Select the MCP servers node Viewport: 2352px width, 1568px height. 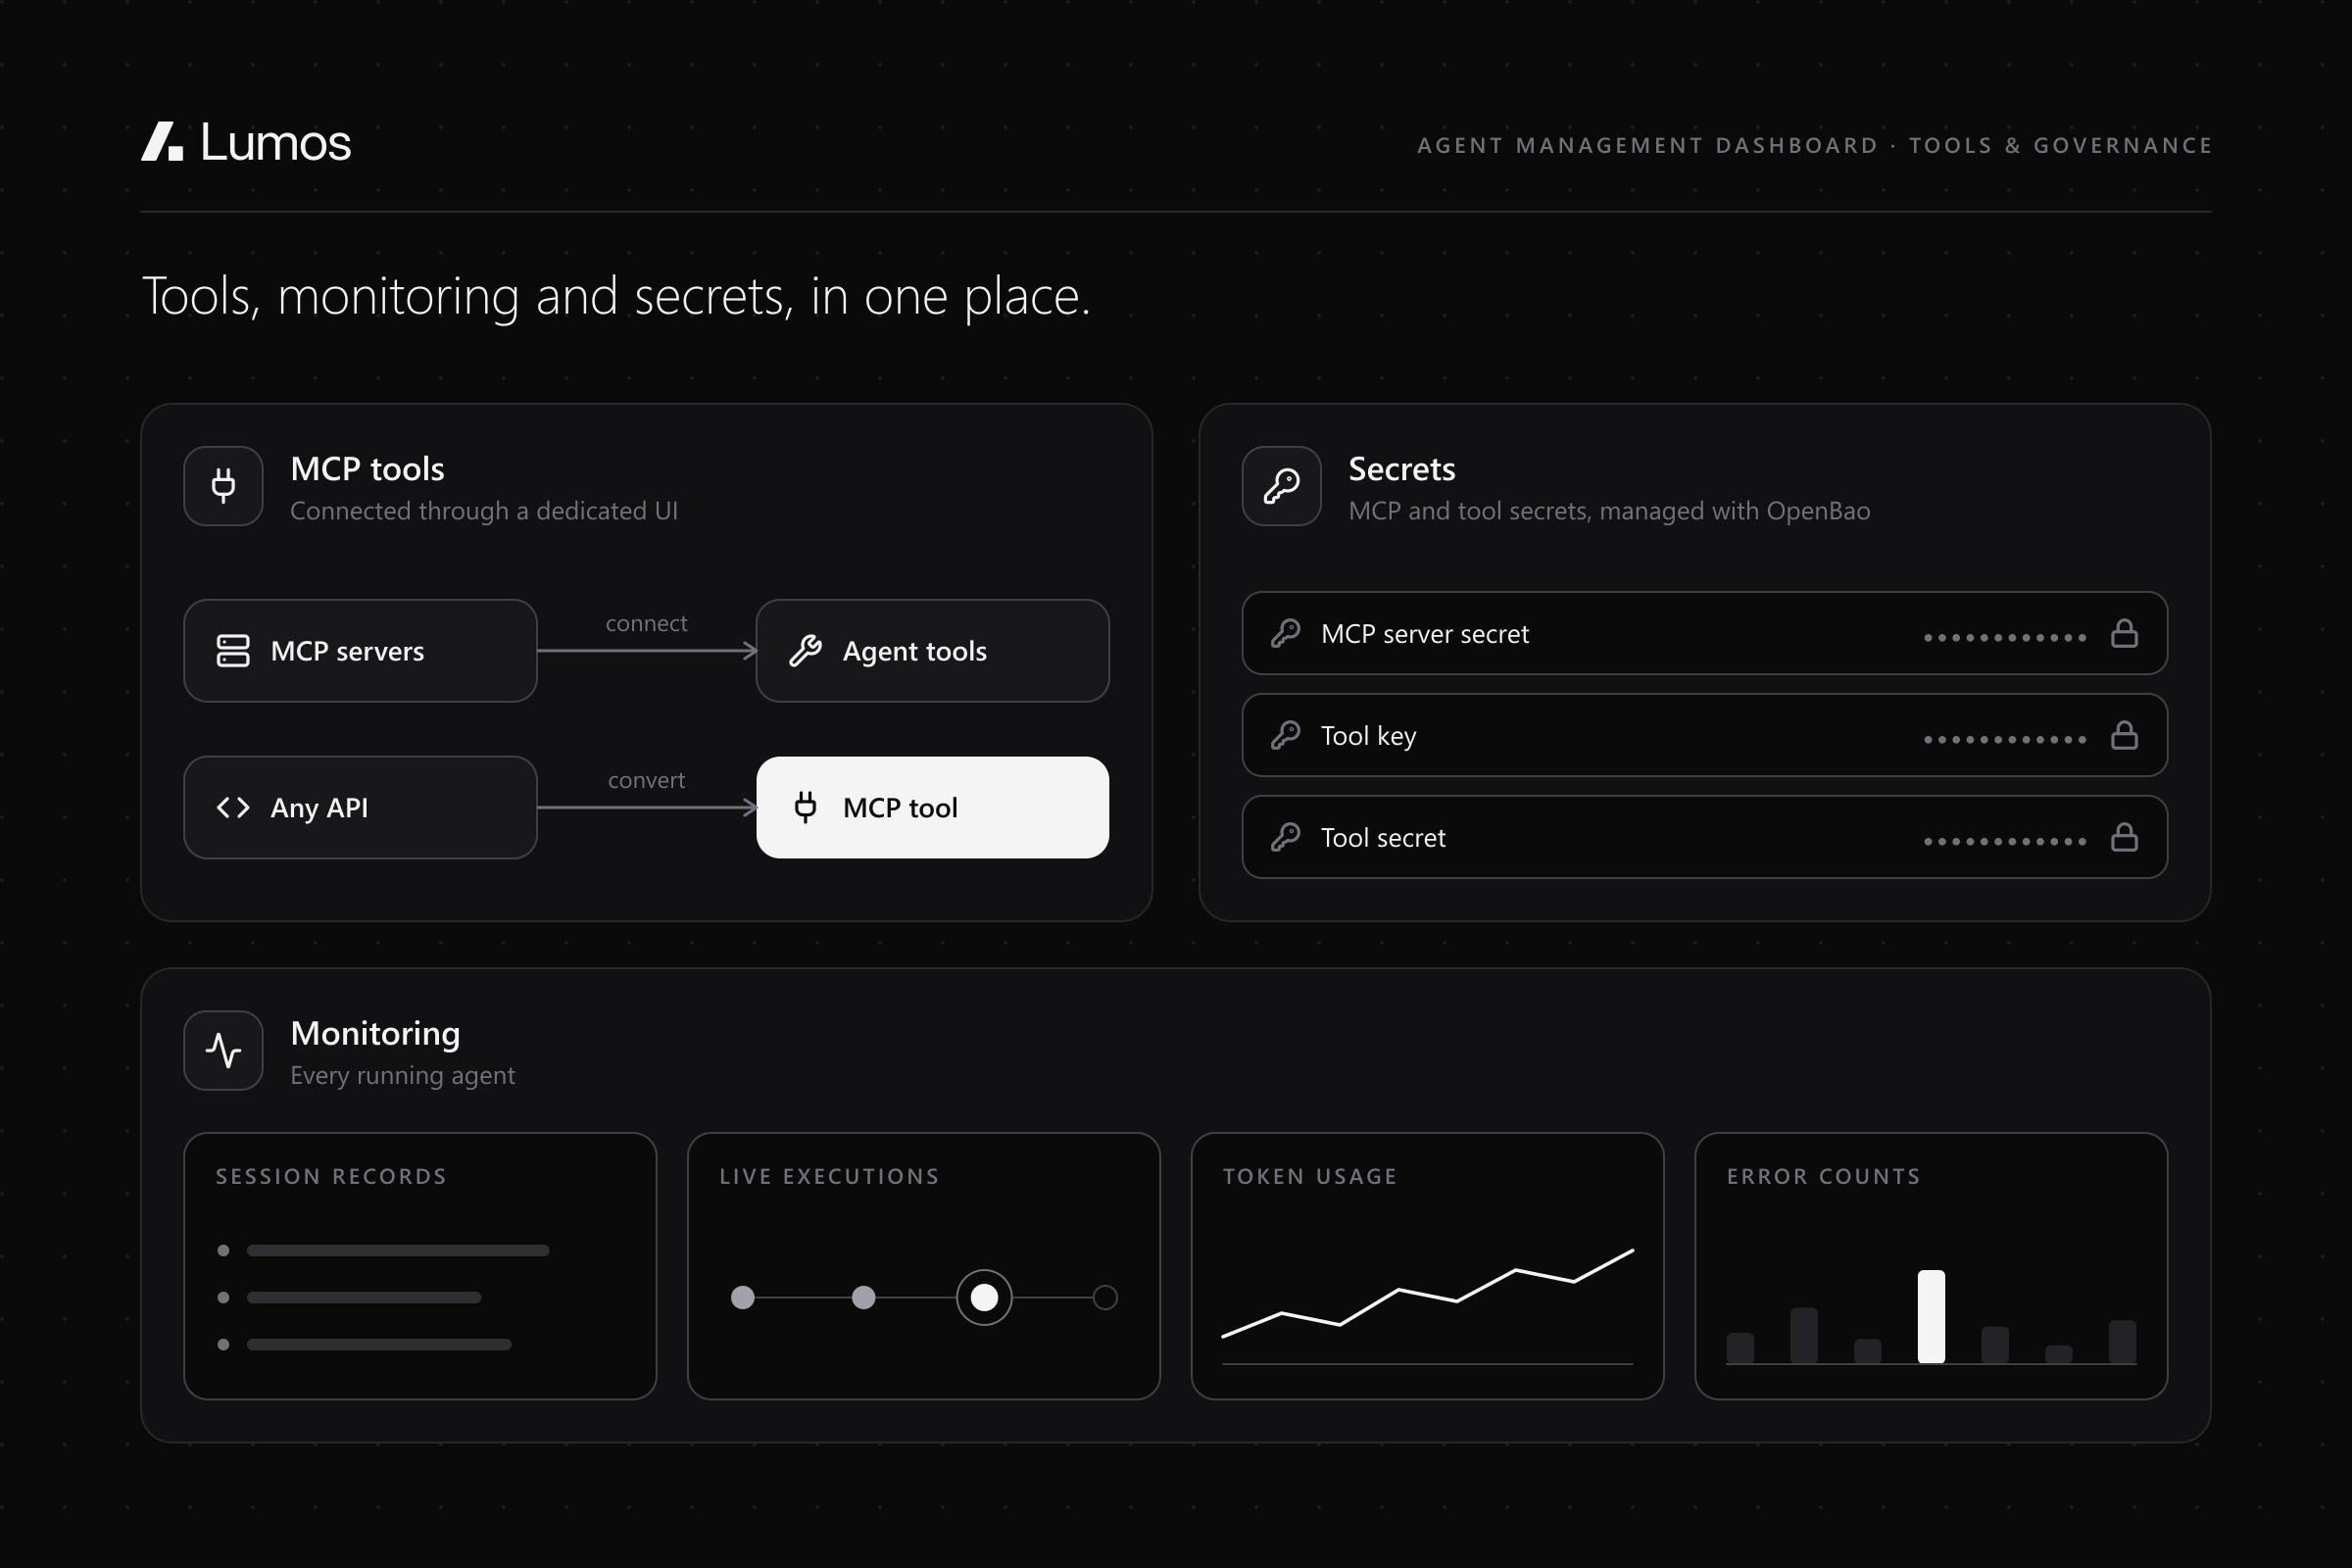(x=360, y=651)
